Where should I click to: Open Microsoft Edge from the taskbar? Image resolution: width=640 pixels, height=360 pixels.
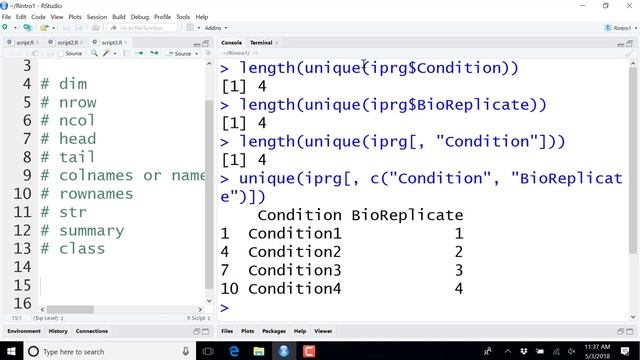(234, 351)
